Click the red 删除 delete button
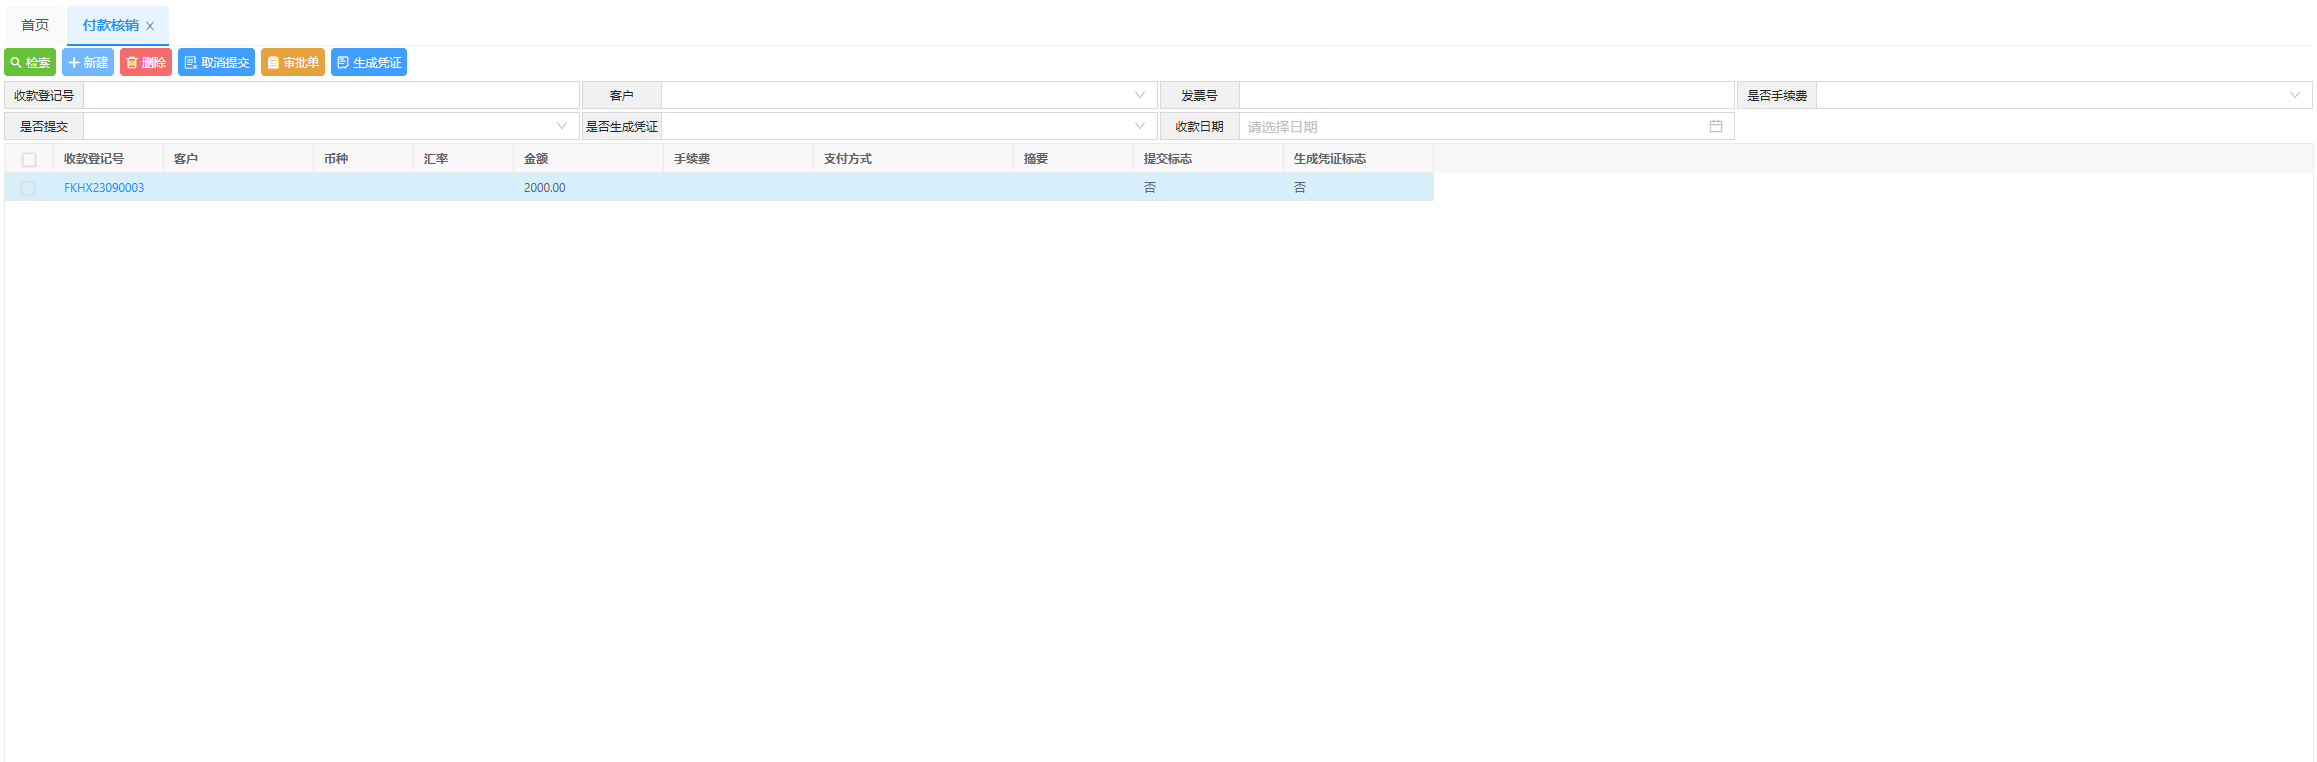This screenshot has width=2317, height=762. pos(146,62)
